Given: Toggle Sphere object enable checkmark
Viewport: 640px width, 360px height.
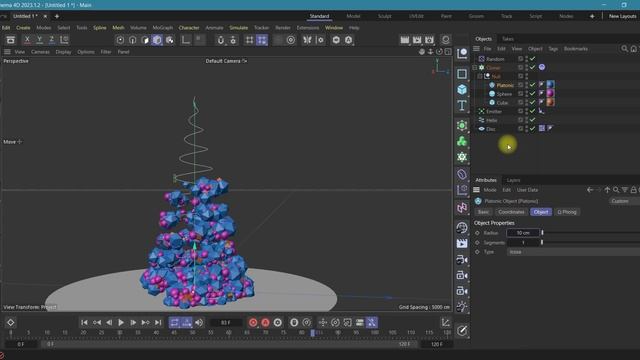Looking at the screenshot, I should 532,93.
